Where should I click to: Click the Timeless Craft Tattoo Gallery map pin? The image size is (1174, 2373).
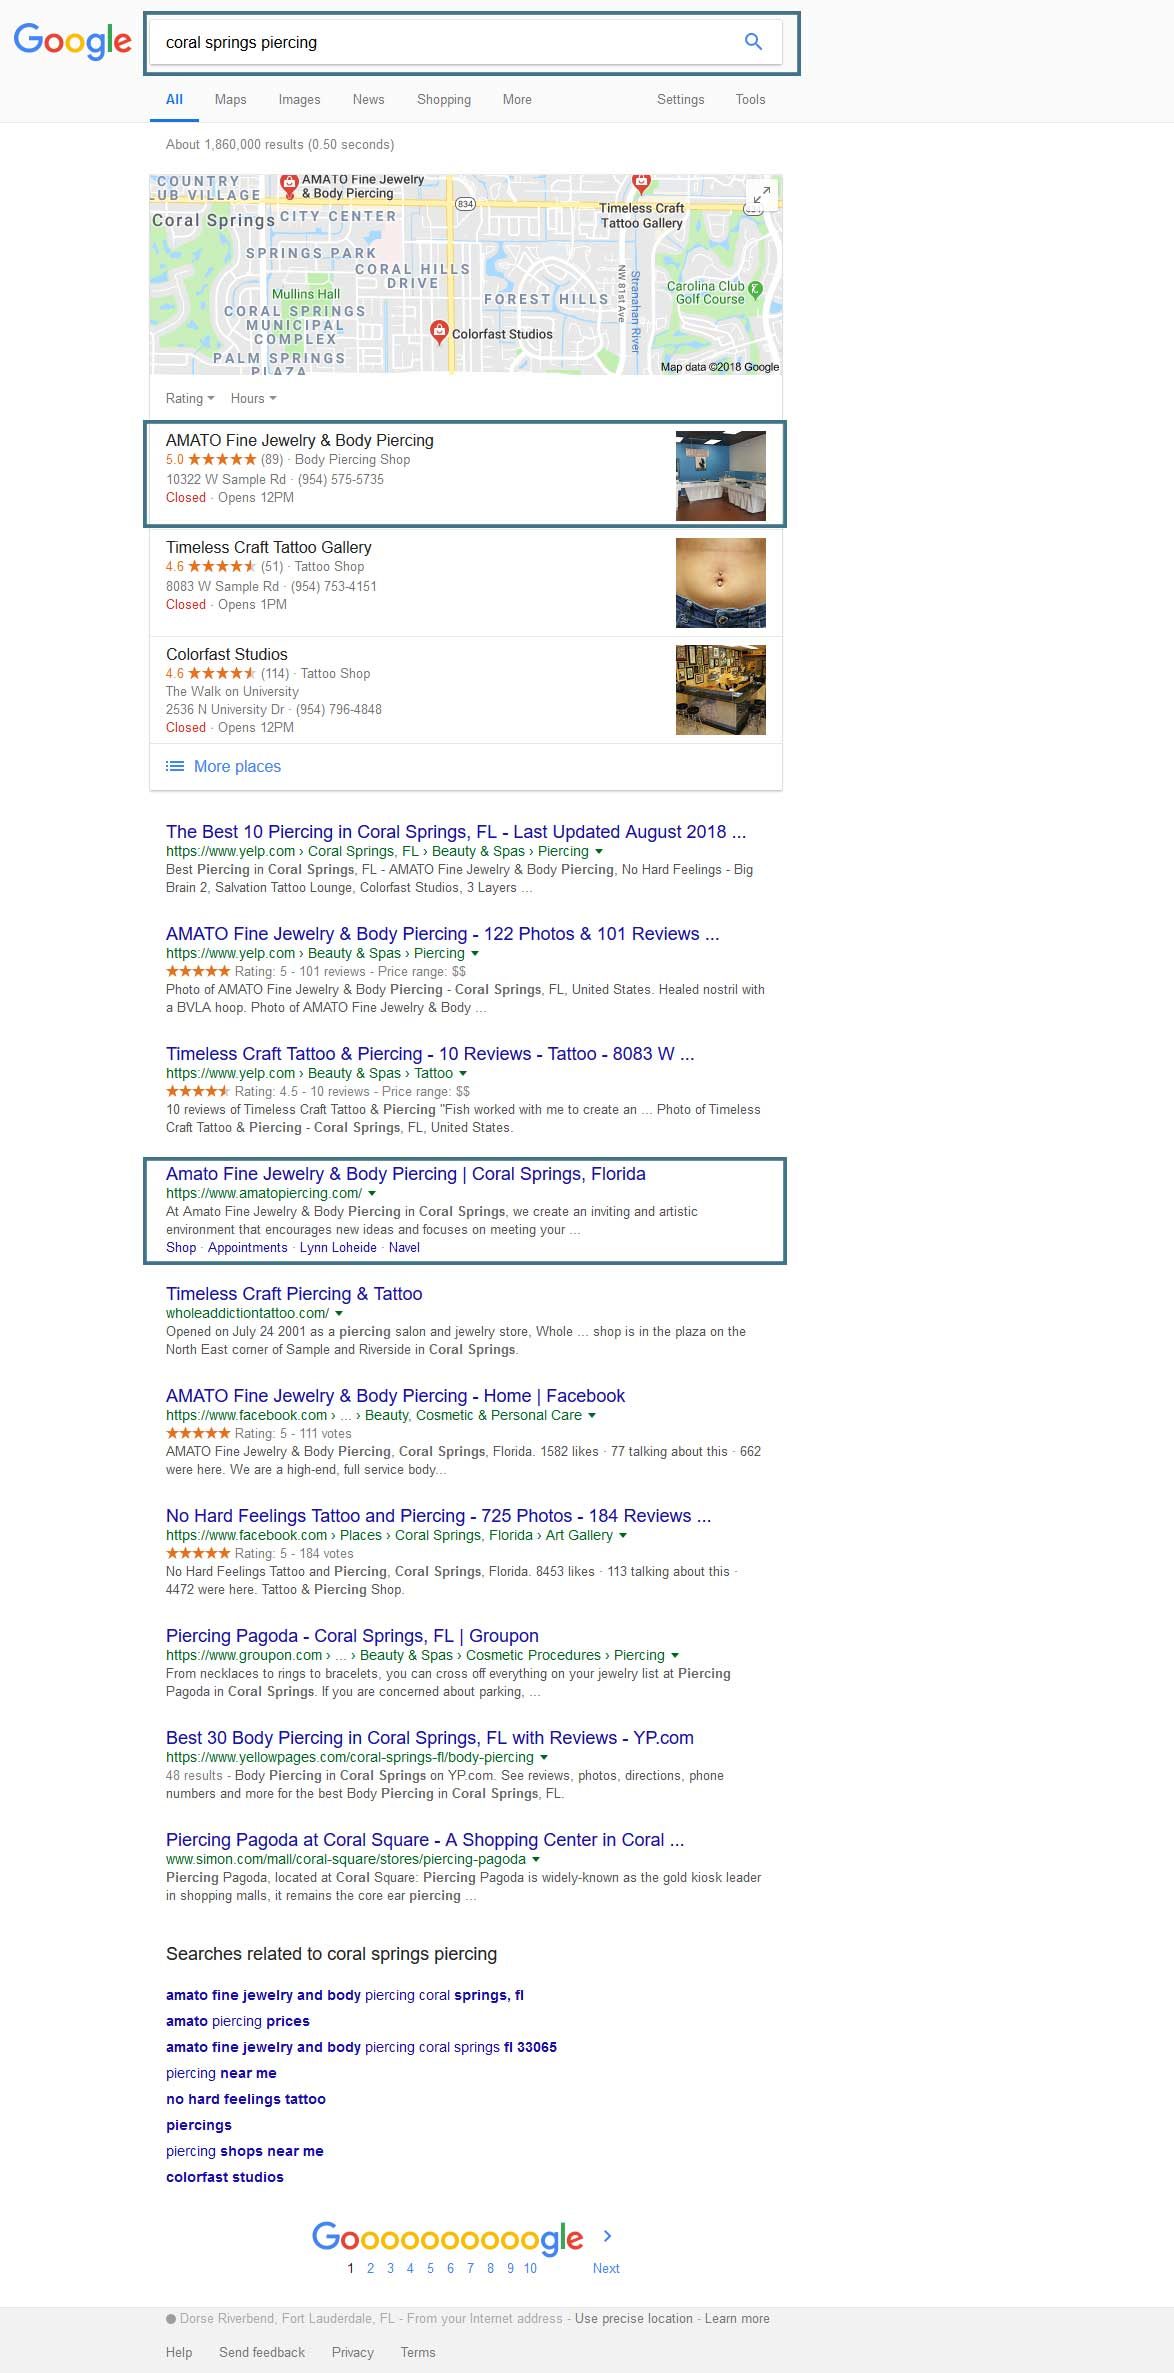pyautogui.click(x=641, y=184)
